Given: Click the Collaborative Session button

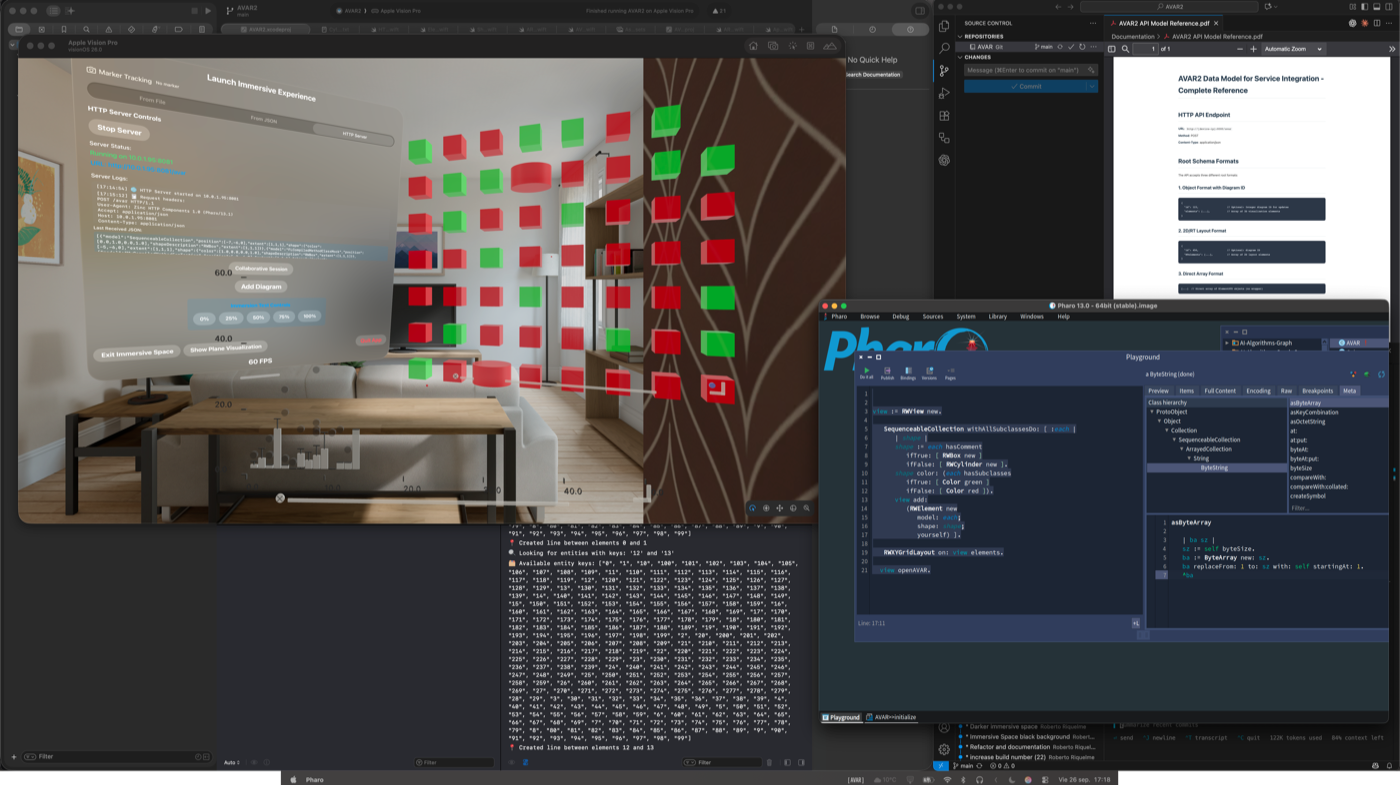Looking at the screenshot, I should pos(262,269).
